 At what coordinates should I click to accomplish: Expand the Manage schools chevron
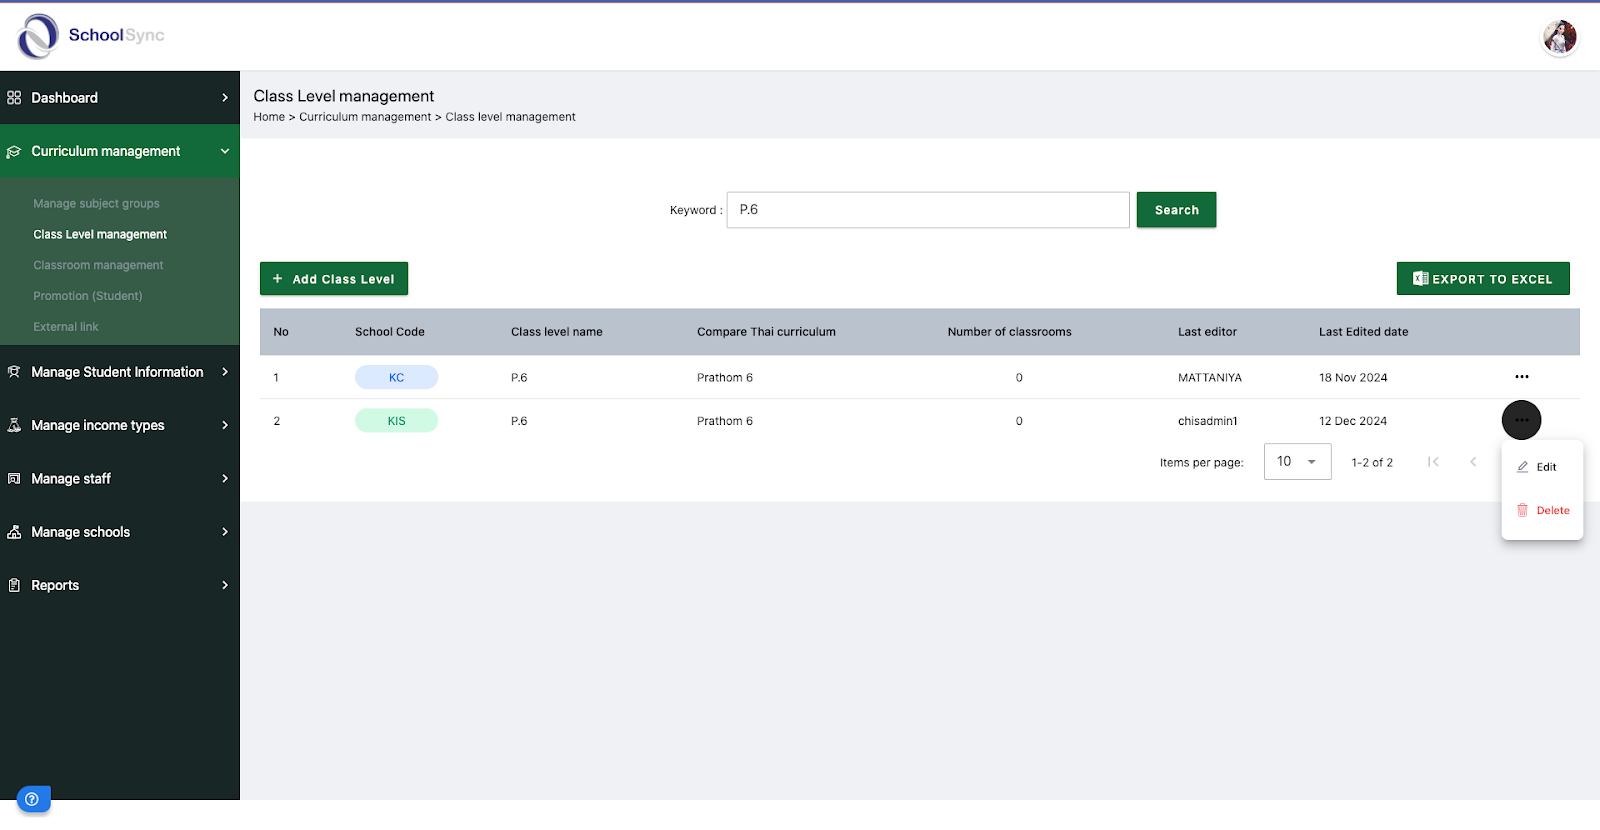225,532
